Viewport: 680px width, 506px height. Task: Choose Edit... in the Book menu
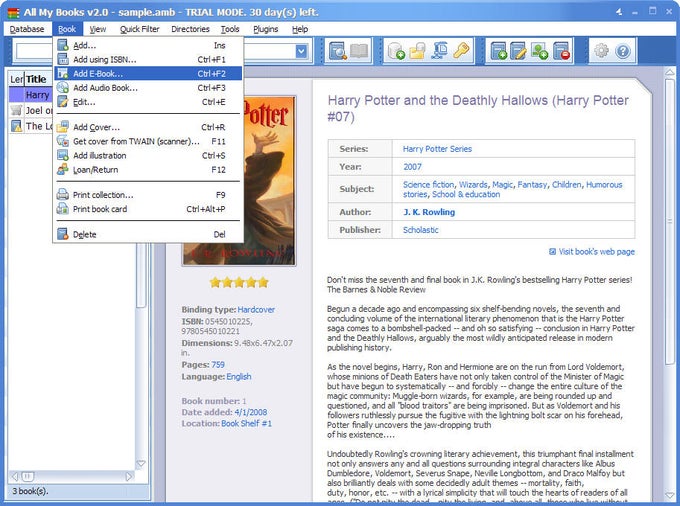coord(147,102)
